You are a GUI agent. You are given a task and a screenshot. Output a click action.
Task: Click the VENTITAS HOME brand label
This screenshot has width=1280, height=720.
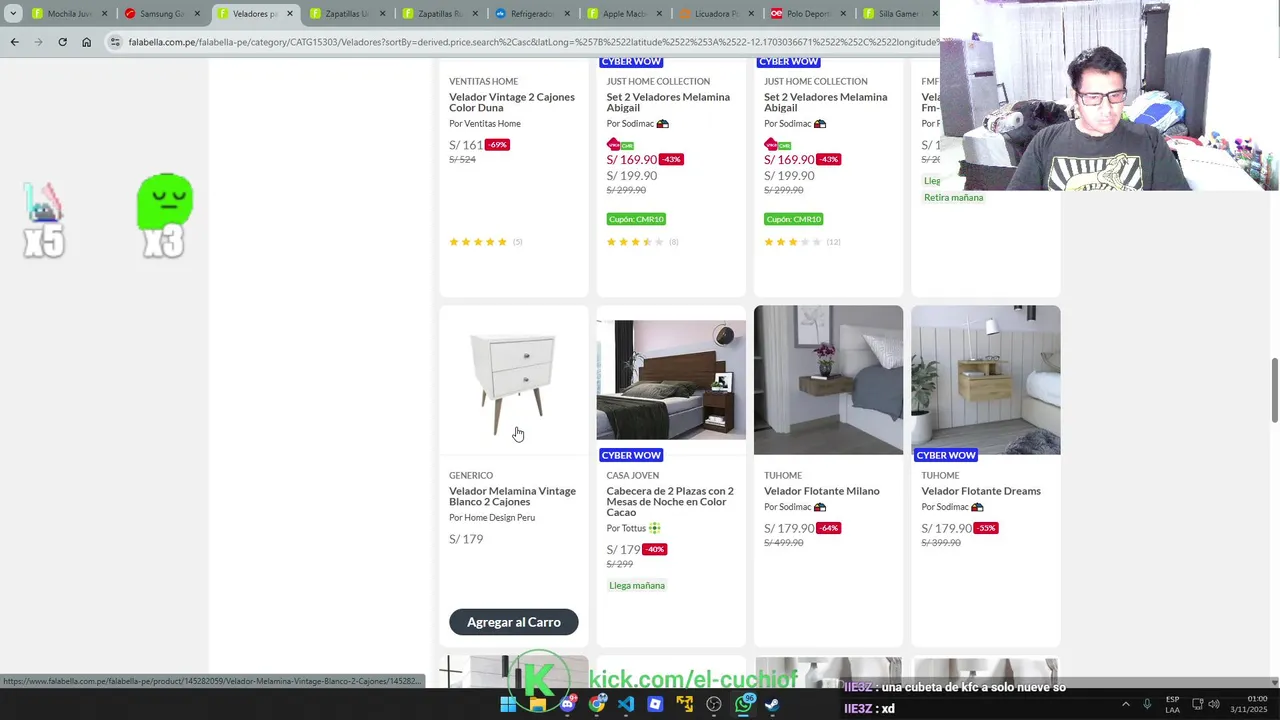coord(483,82)
